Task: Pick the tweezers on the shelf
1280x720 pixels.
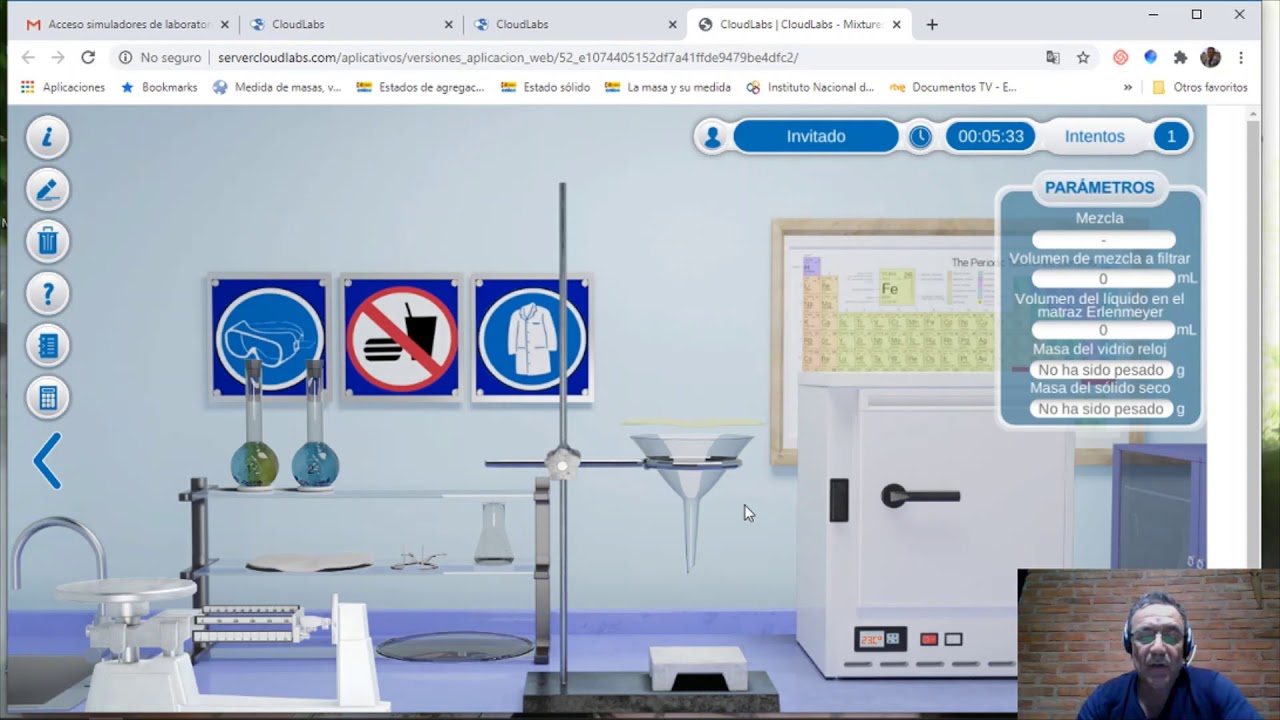Action: 418,560
